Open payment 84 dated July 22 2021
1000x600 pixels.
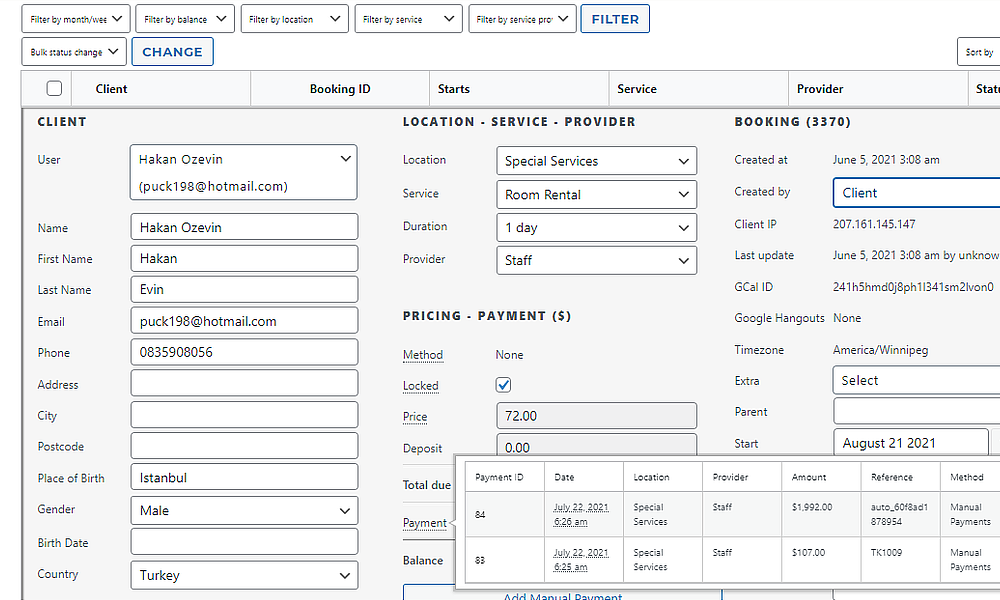tap(584, 513)
